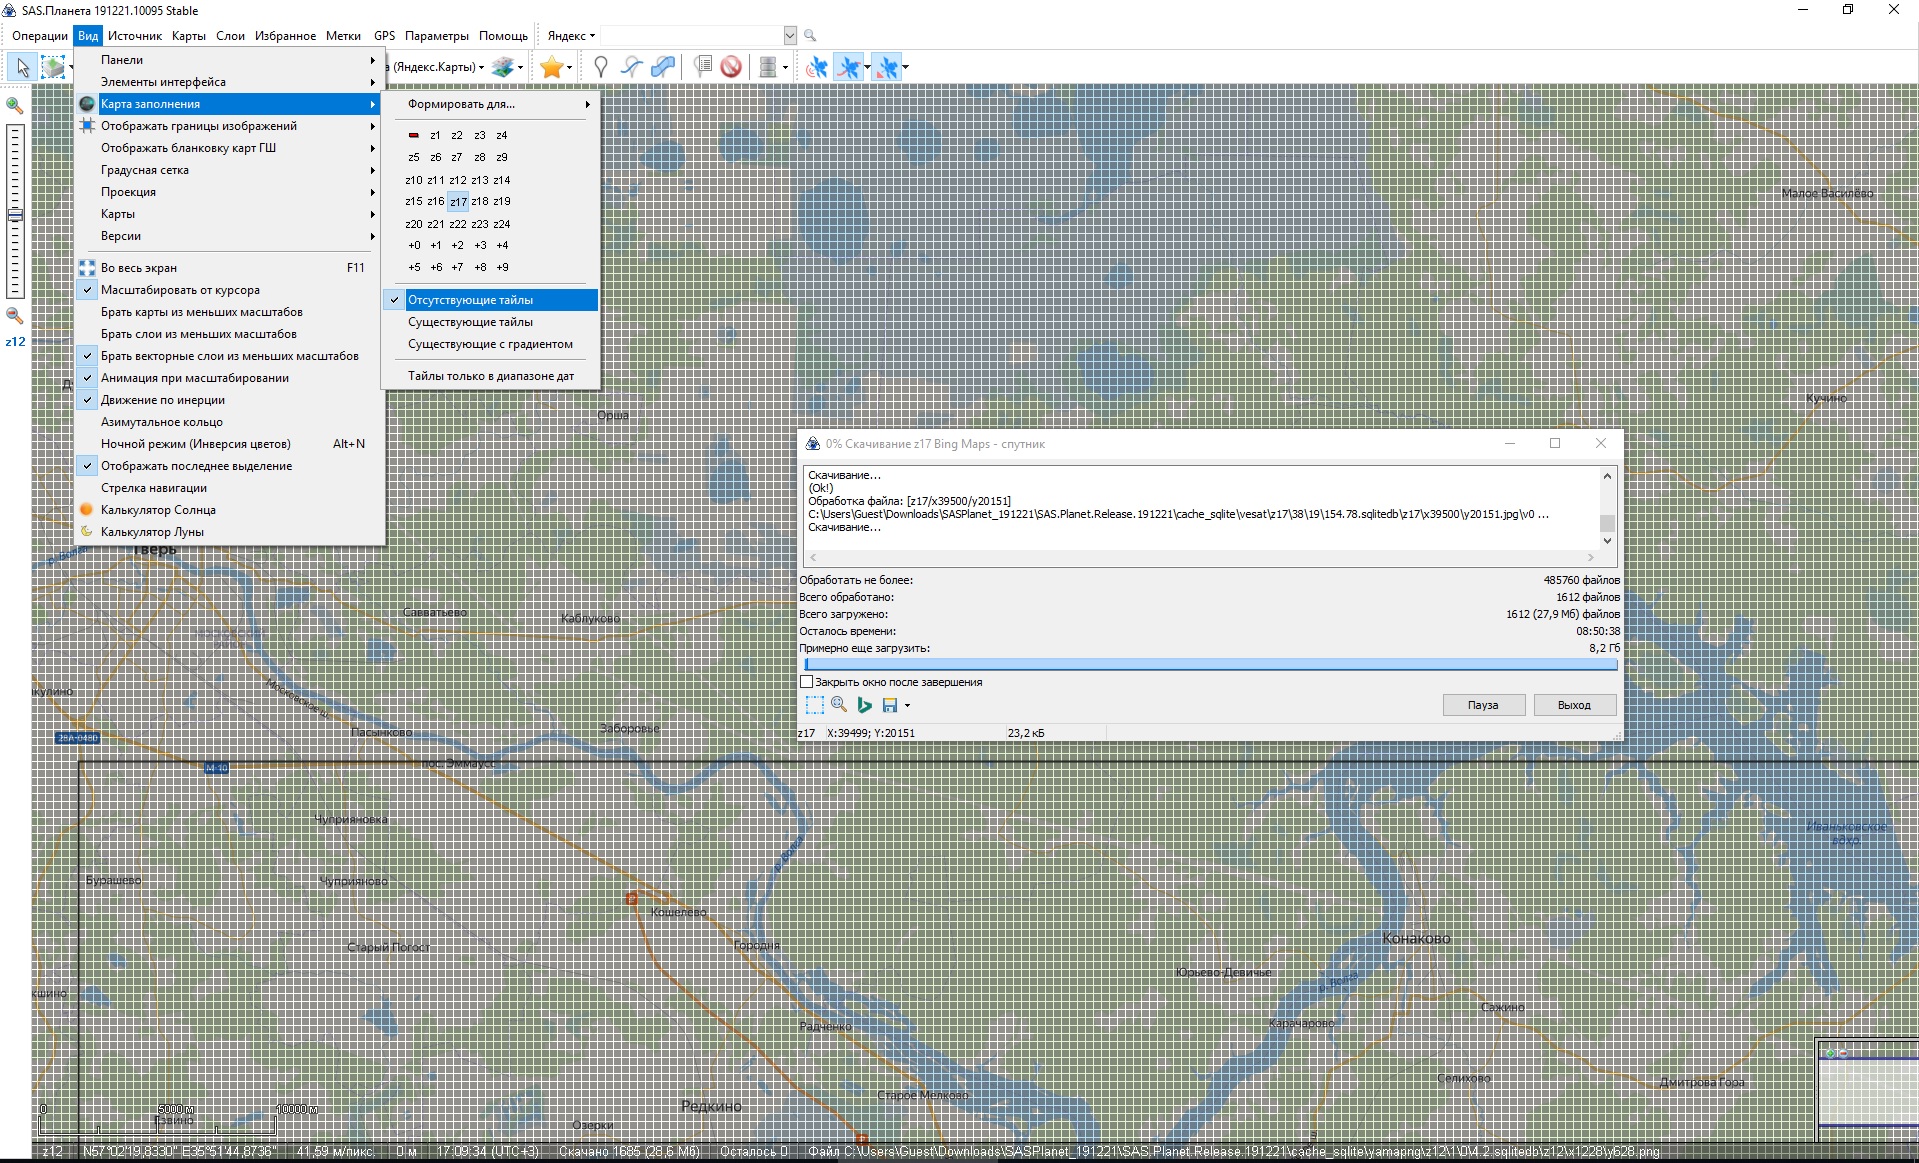Click the dashed selection rectangle icon in dialog
This screenshot has width=1919, height=1163.
coord(815,705)
